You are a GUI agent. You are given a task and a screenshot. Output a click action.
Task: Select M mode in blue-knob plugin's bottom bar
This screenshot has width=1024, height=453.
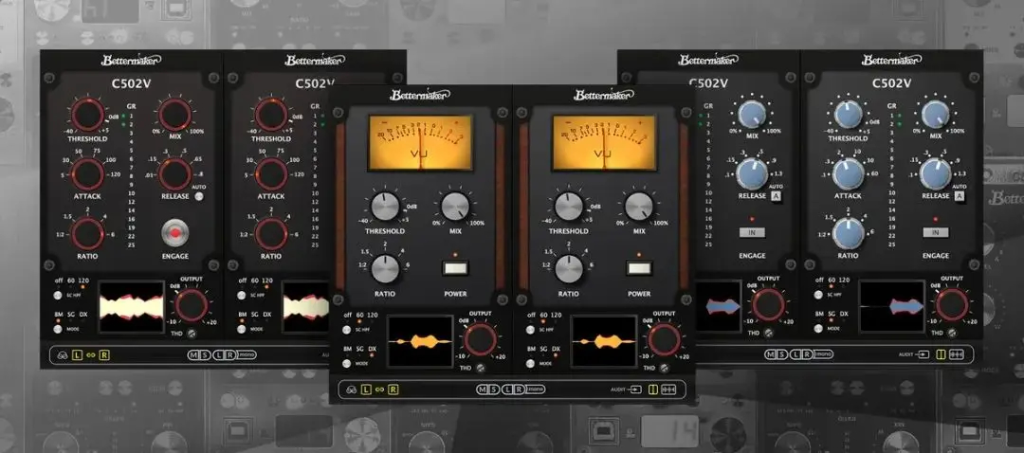point(771,354)
